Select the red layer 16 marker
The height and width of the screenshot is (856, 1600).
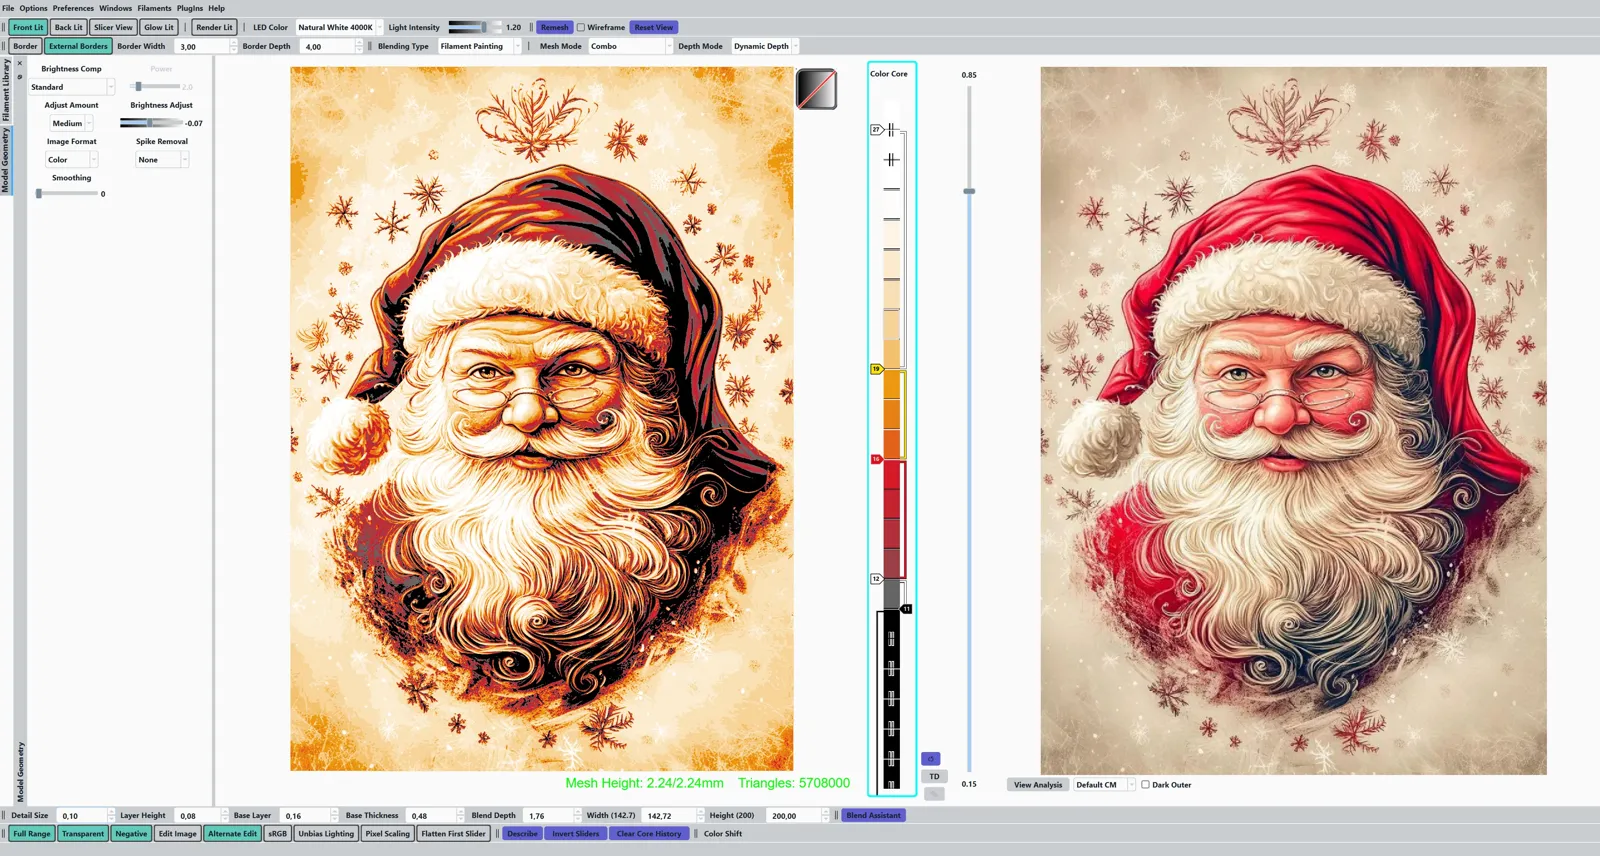point(876,459)
